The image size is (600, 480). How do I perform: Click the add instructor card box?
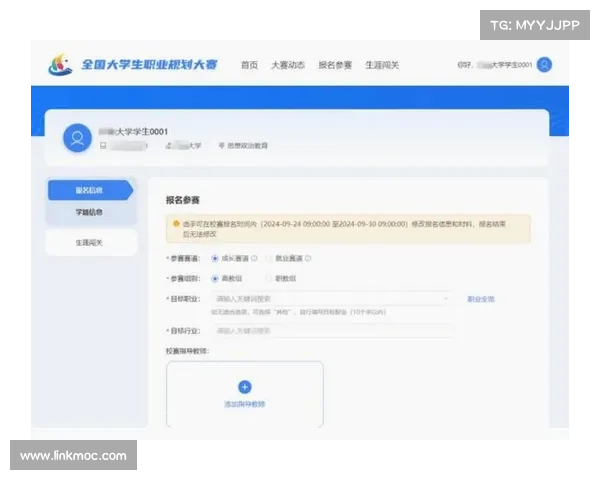click(245, 394)
